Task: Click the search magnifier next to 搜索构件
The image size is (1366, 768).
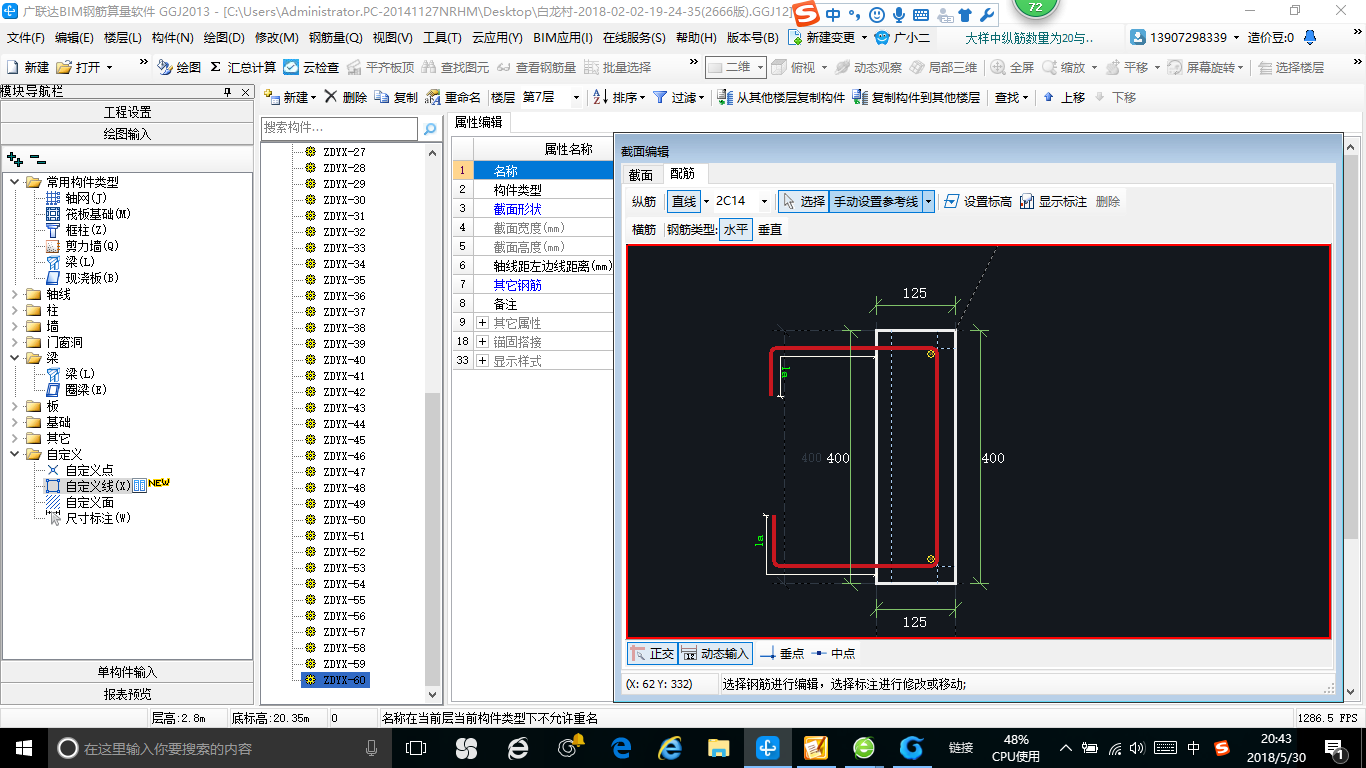Action: [430, 128]
